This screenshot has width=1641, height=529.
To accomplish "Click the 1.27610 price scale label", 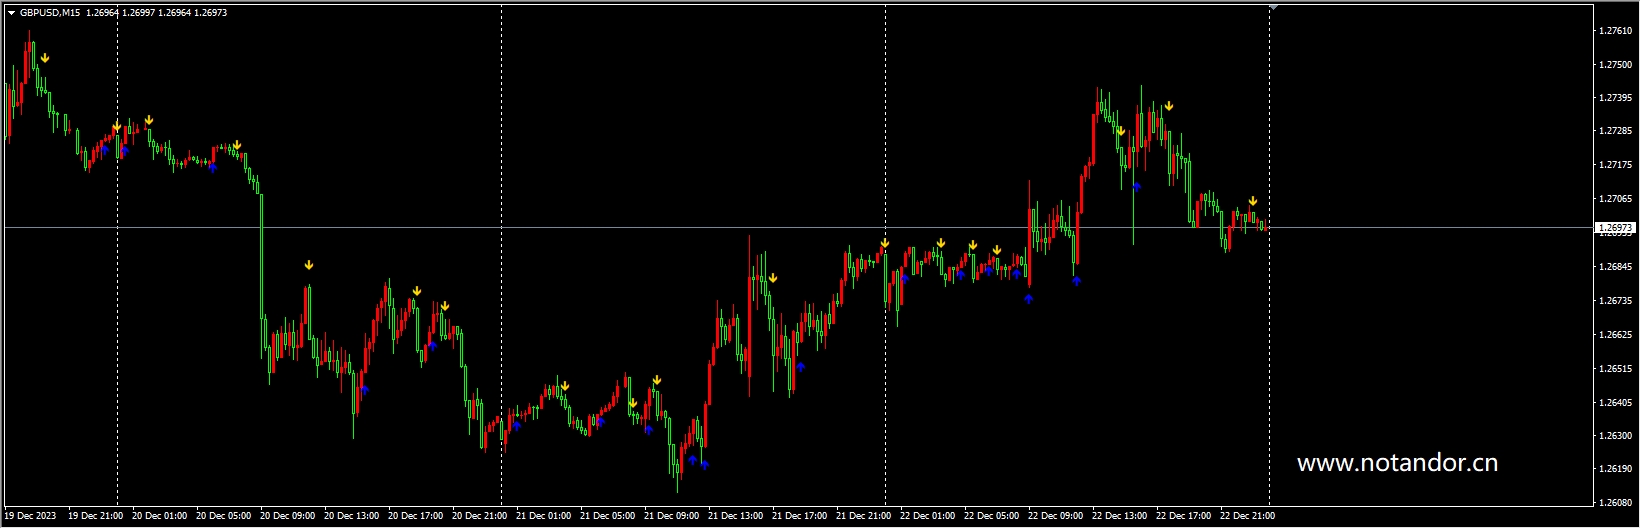I will (x=1614, y=31).
